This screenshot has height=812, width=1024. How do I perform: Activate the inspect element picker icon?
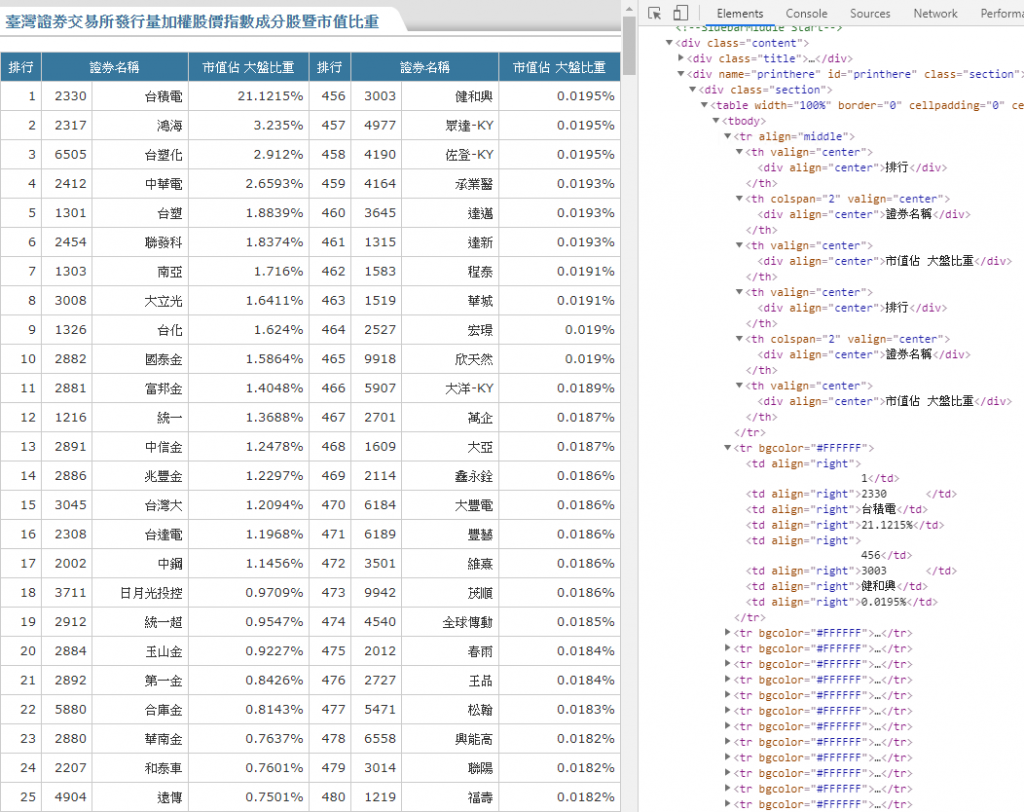(654, 13)
